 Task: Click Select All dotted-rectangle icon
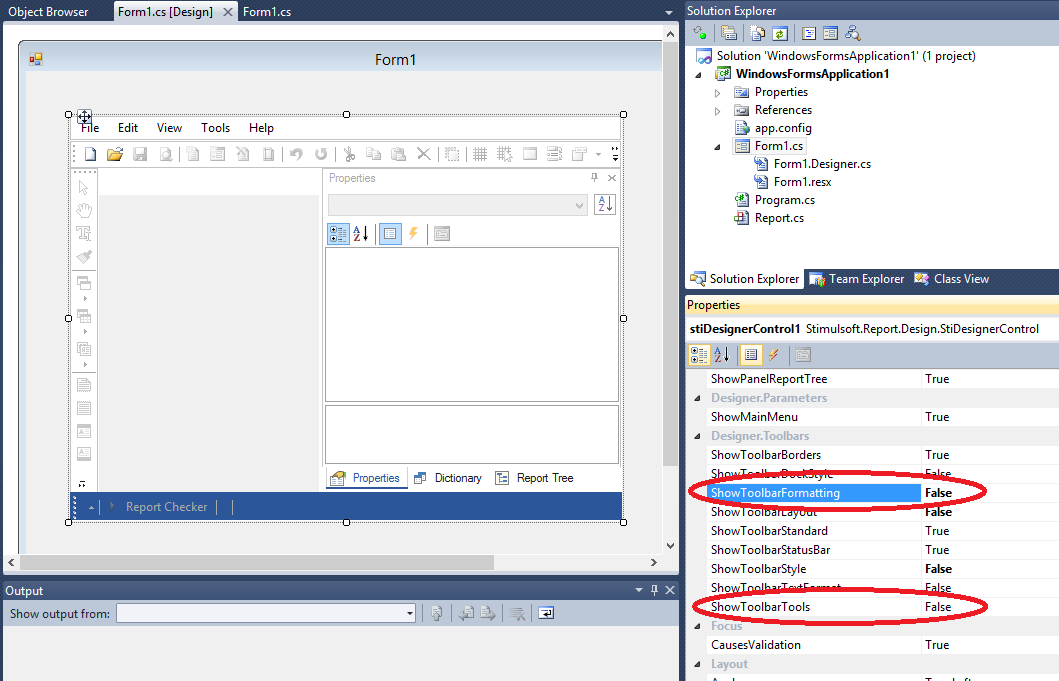(452, 154)
